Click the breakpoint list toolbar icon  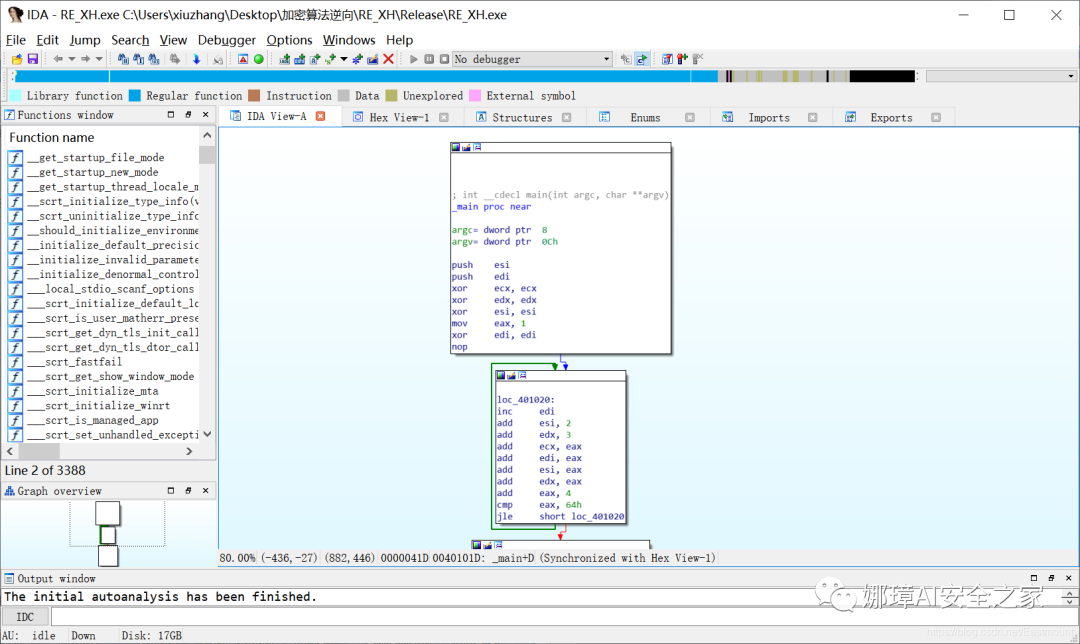[667, 59]
